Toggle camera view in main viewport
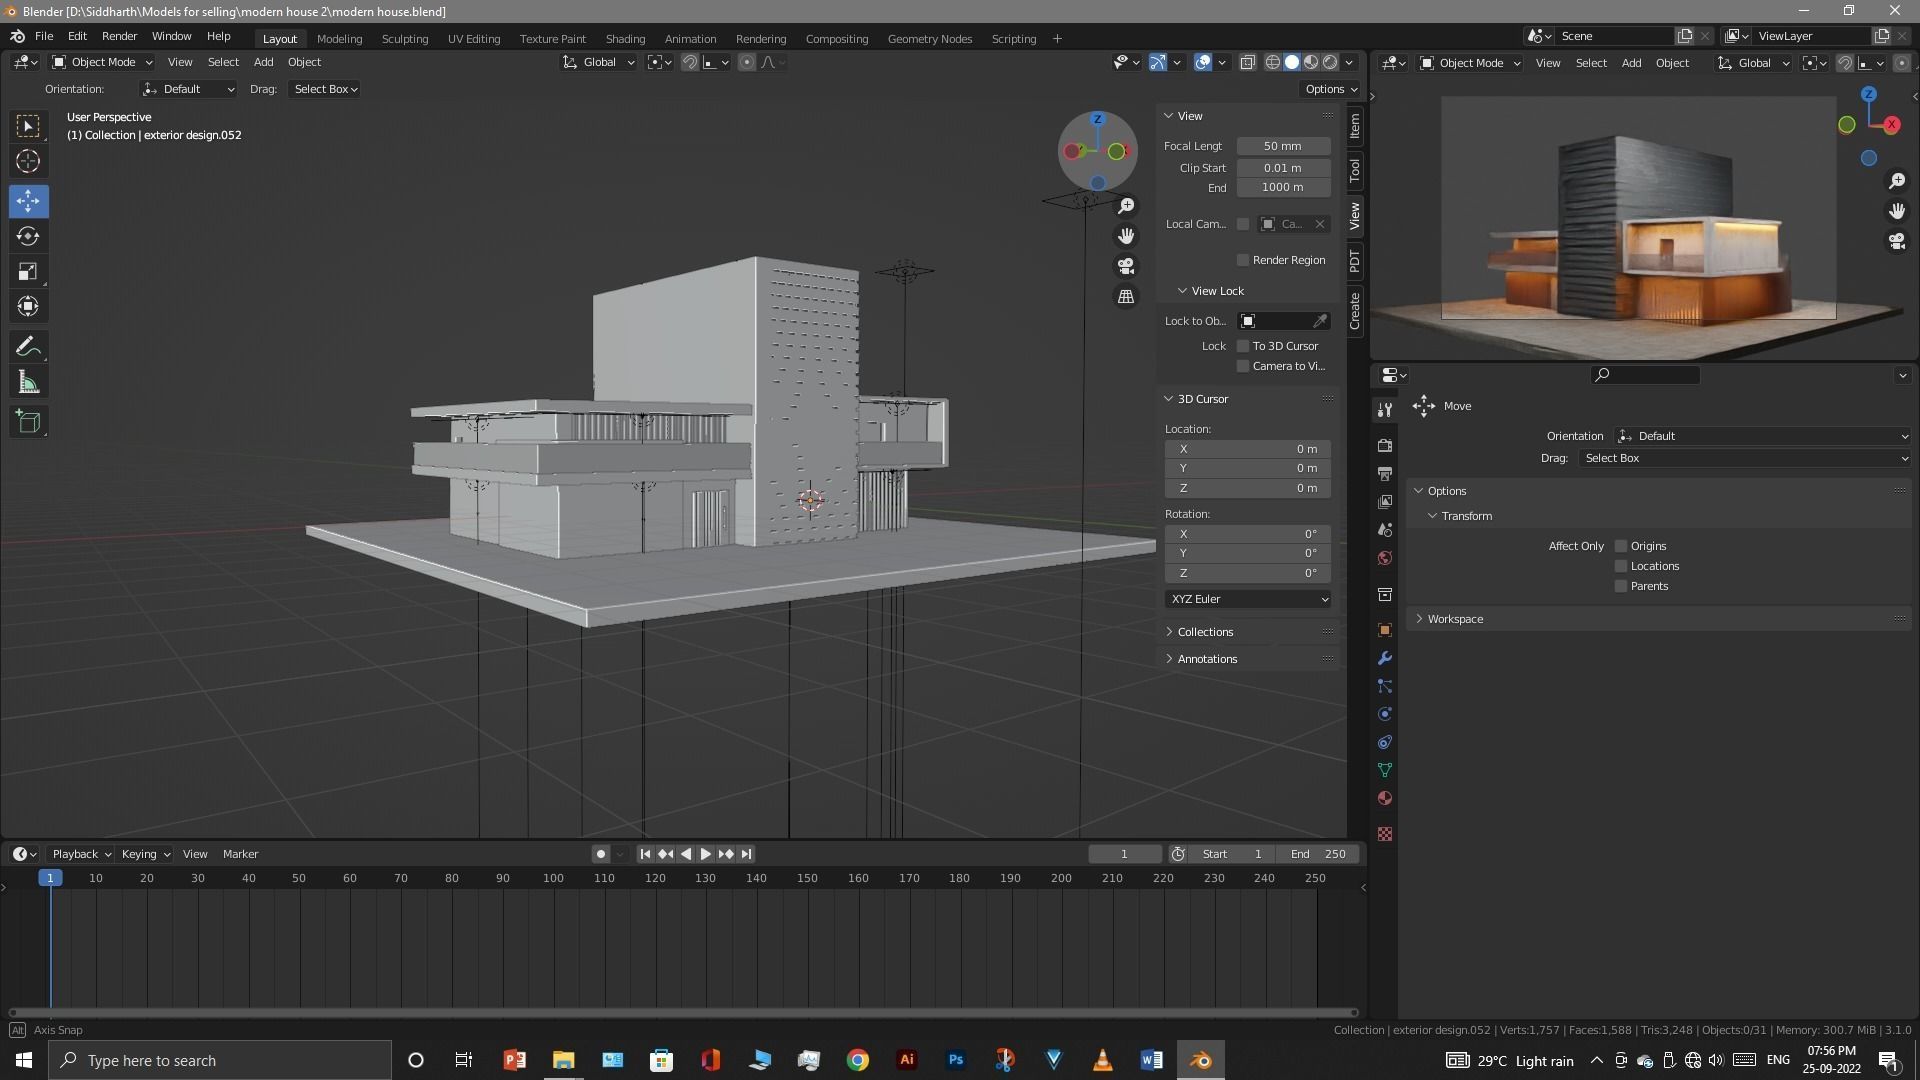Image resolution: width=1920 pixels, height=1080 pixels. pos(1126,266)
